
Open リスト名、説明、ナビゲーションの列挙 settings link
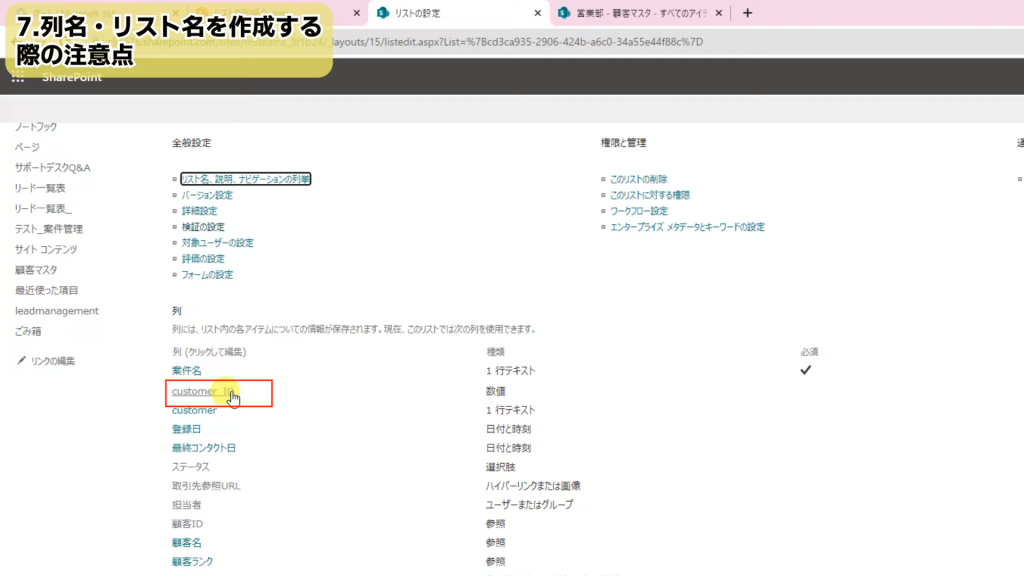tap(245, 179)
